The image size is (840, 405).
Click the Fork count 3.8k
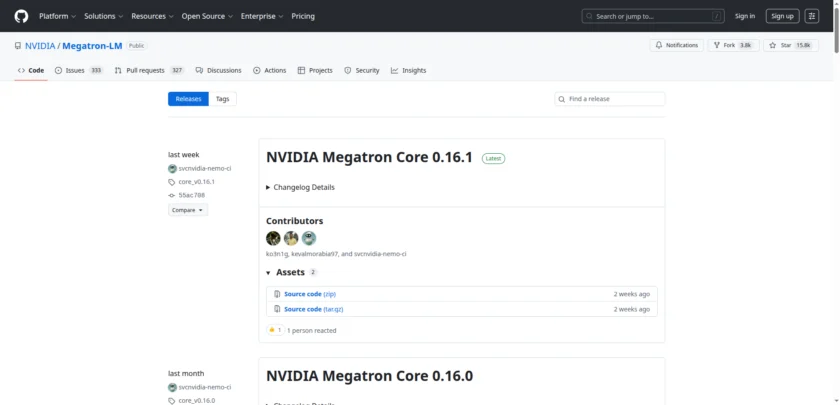click(x=745, y=46)
